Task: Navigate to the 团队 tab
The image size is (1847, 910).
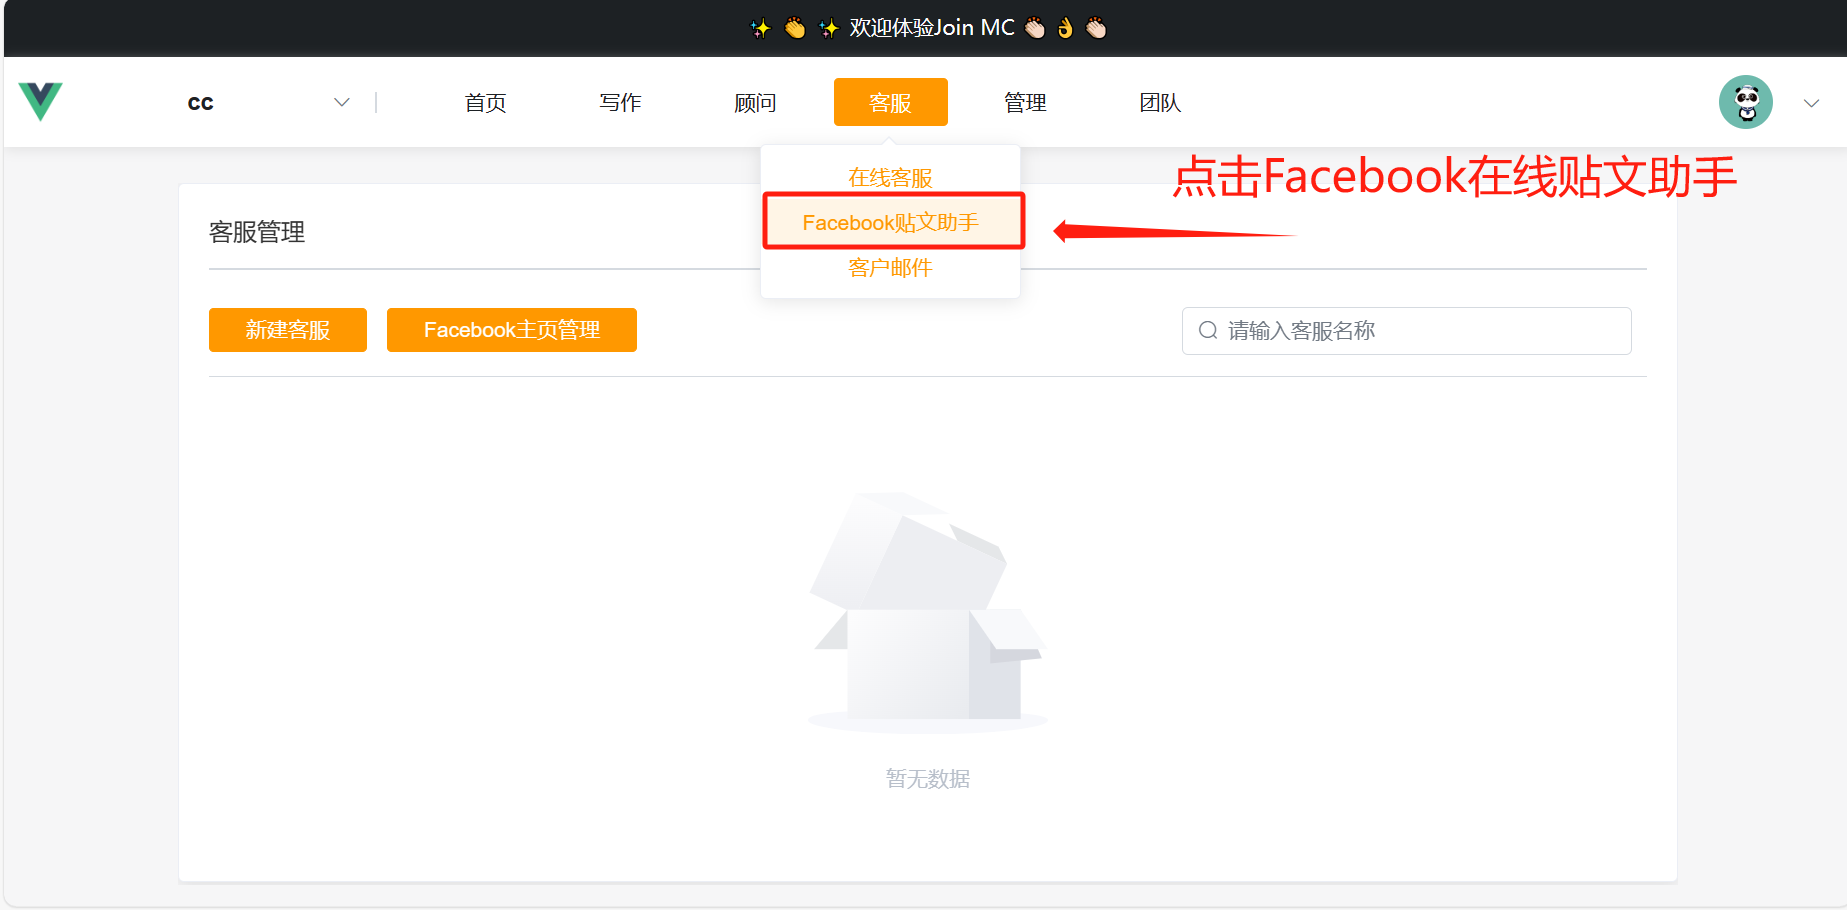Action: [x=1160, y=103]
